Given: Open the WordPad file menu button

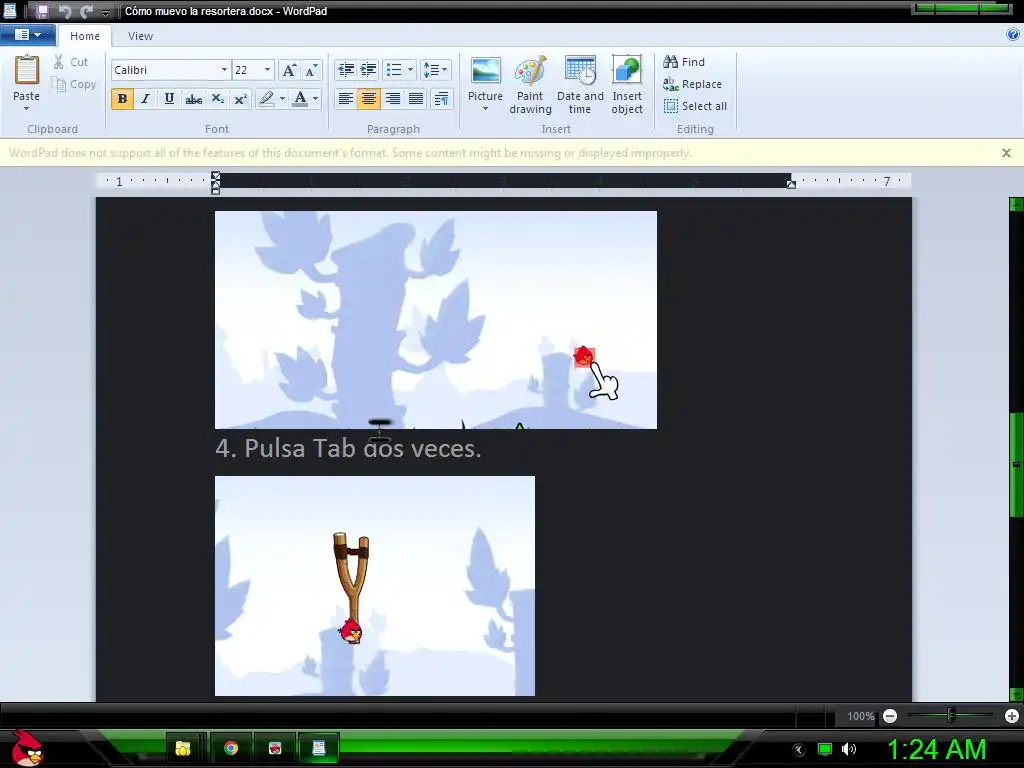Looking at the screenshot, I should [27, 35].
